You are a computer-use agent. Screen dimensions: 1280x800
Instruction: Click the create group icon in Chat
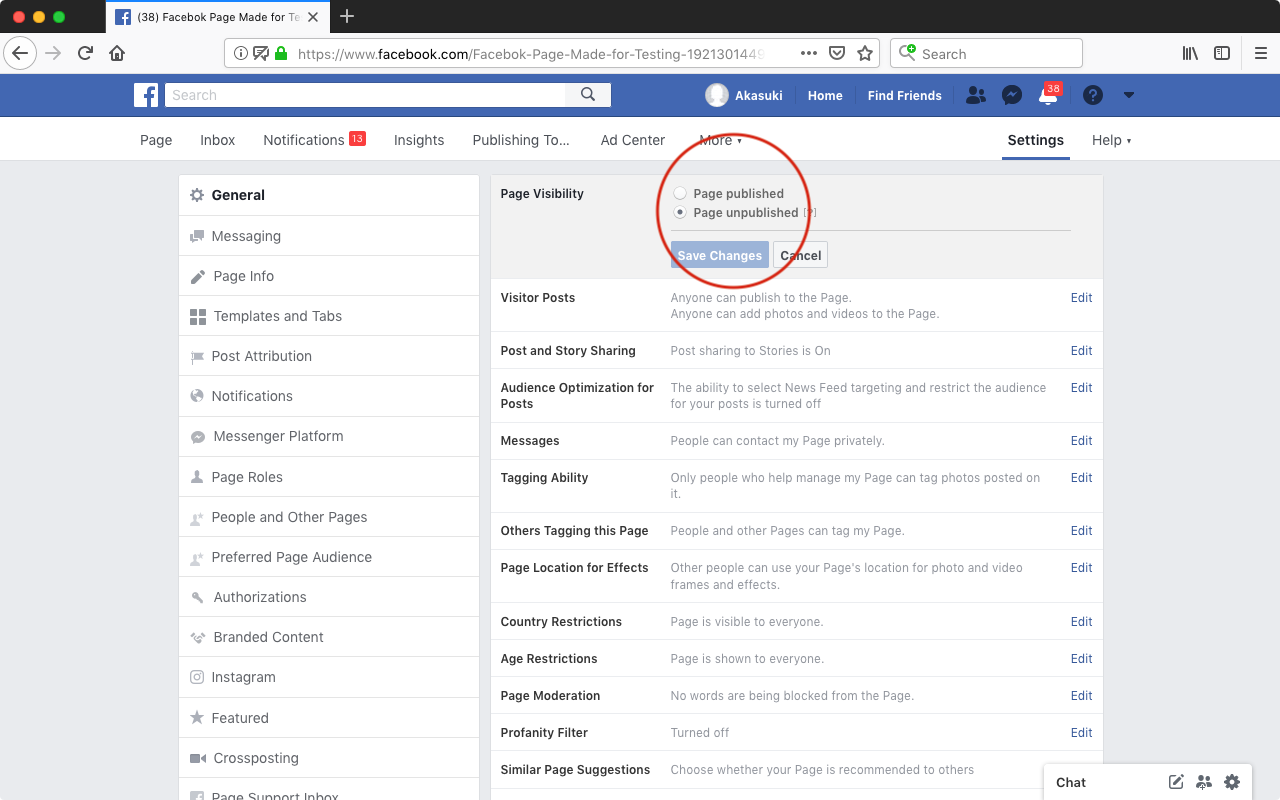(x=1204, y=782)
